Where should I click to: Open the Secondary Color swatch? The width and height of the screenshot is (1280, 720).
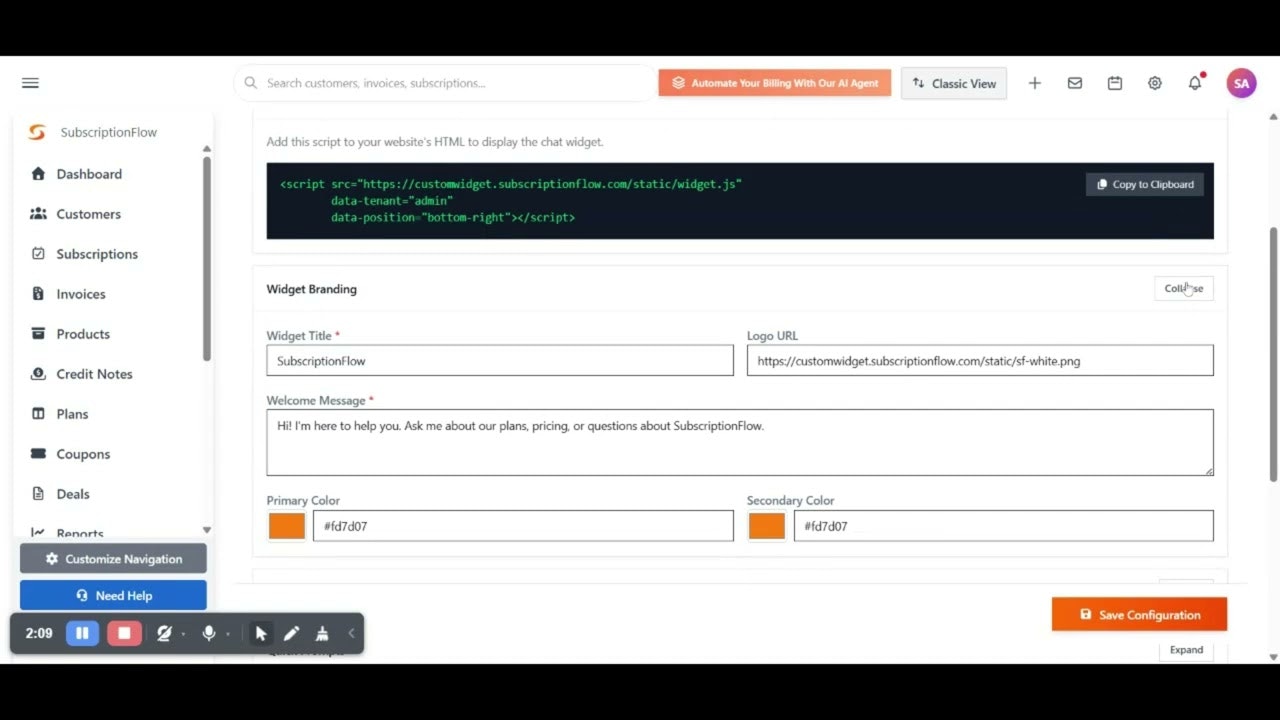(767, 526)
